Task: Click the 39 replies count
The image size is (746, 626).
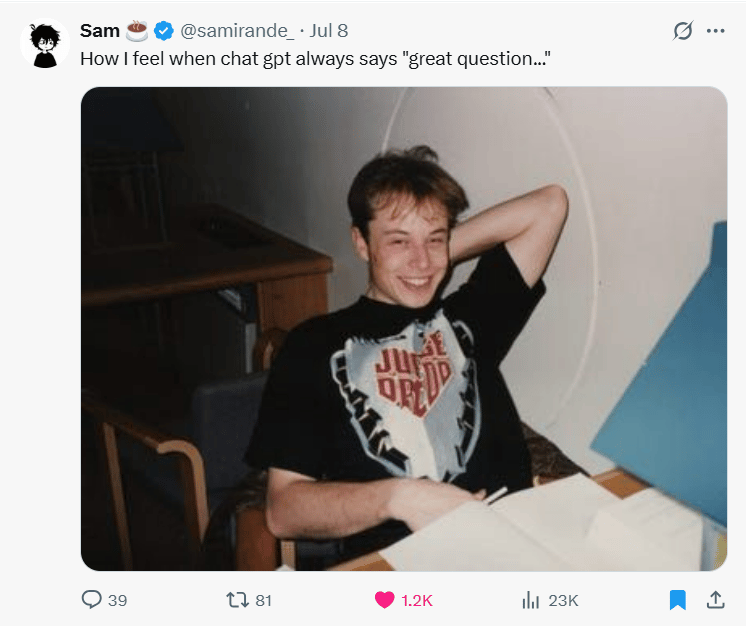Action: [x=118, y=600]
